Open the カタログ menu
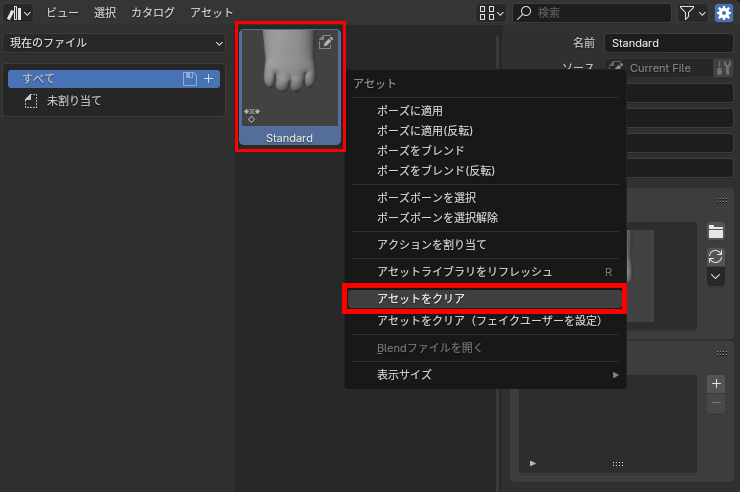The width and height of the screenshot is (740, 492). click(152, 13)
